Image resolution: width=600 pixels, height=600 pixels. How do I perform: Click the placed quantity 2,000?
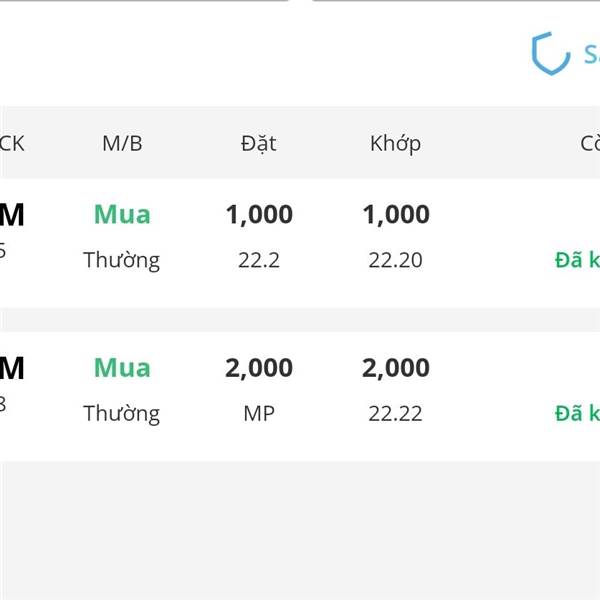[259, 368]
